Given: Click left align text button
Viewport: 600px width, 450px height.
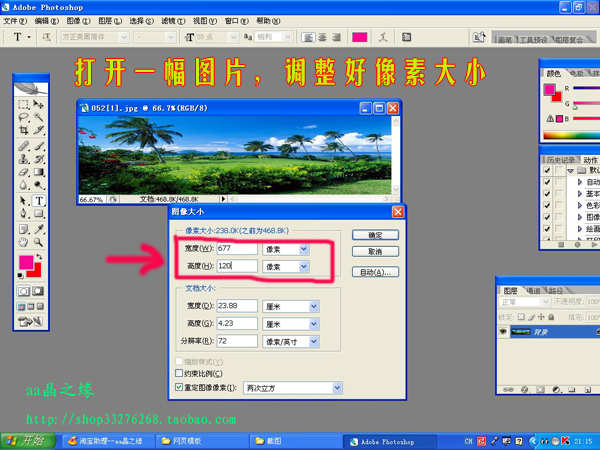Looking at the screenshot, I should coord(308,37).
